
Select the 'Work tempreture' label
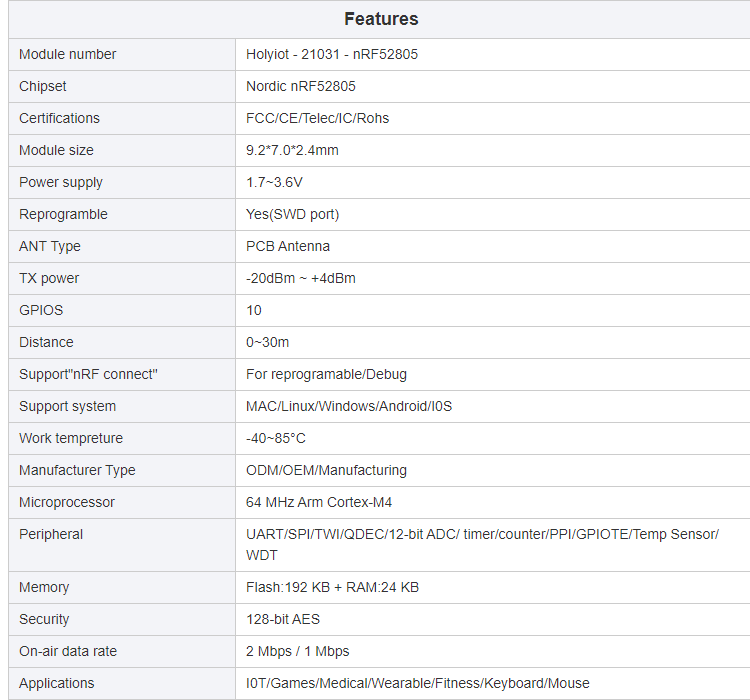[x=71, y=438]
